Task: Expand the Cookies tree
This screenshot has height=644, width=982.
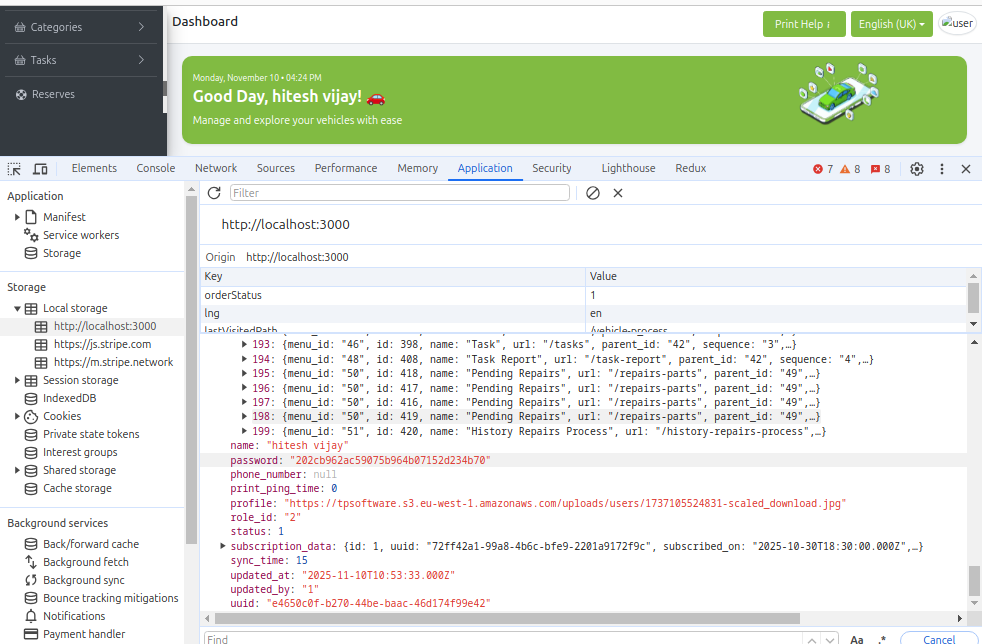Action: tap(17, 417)
